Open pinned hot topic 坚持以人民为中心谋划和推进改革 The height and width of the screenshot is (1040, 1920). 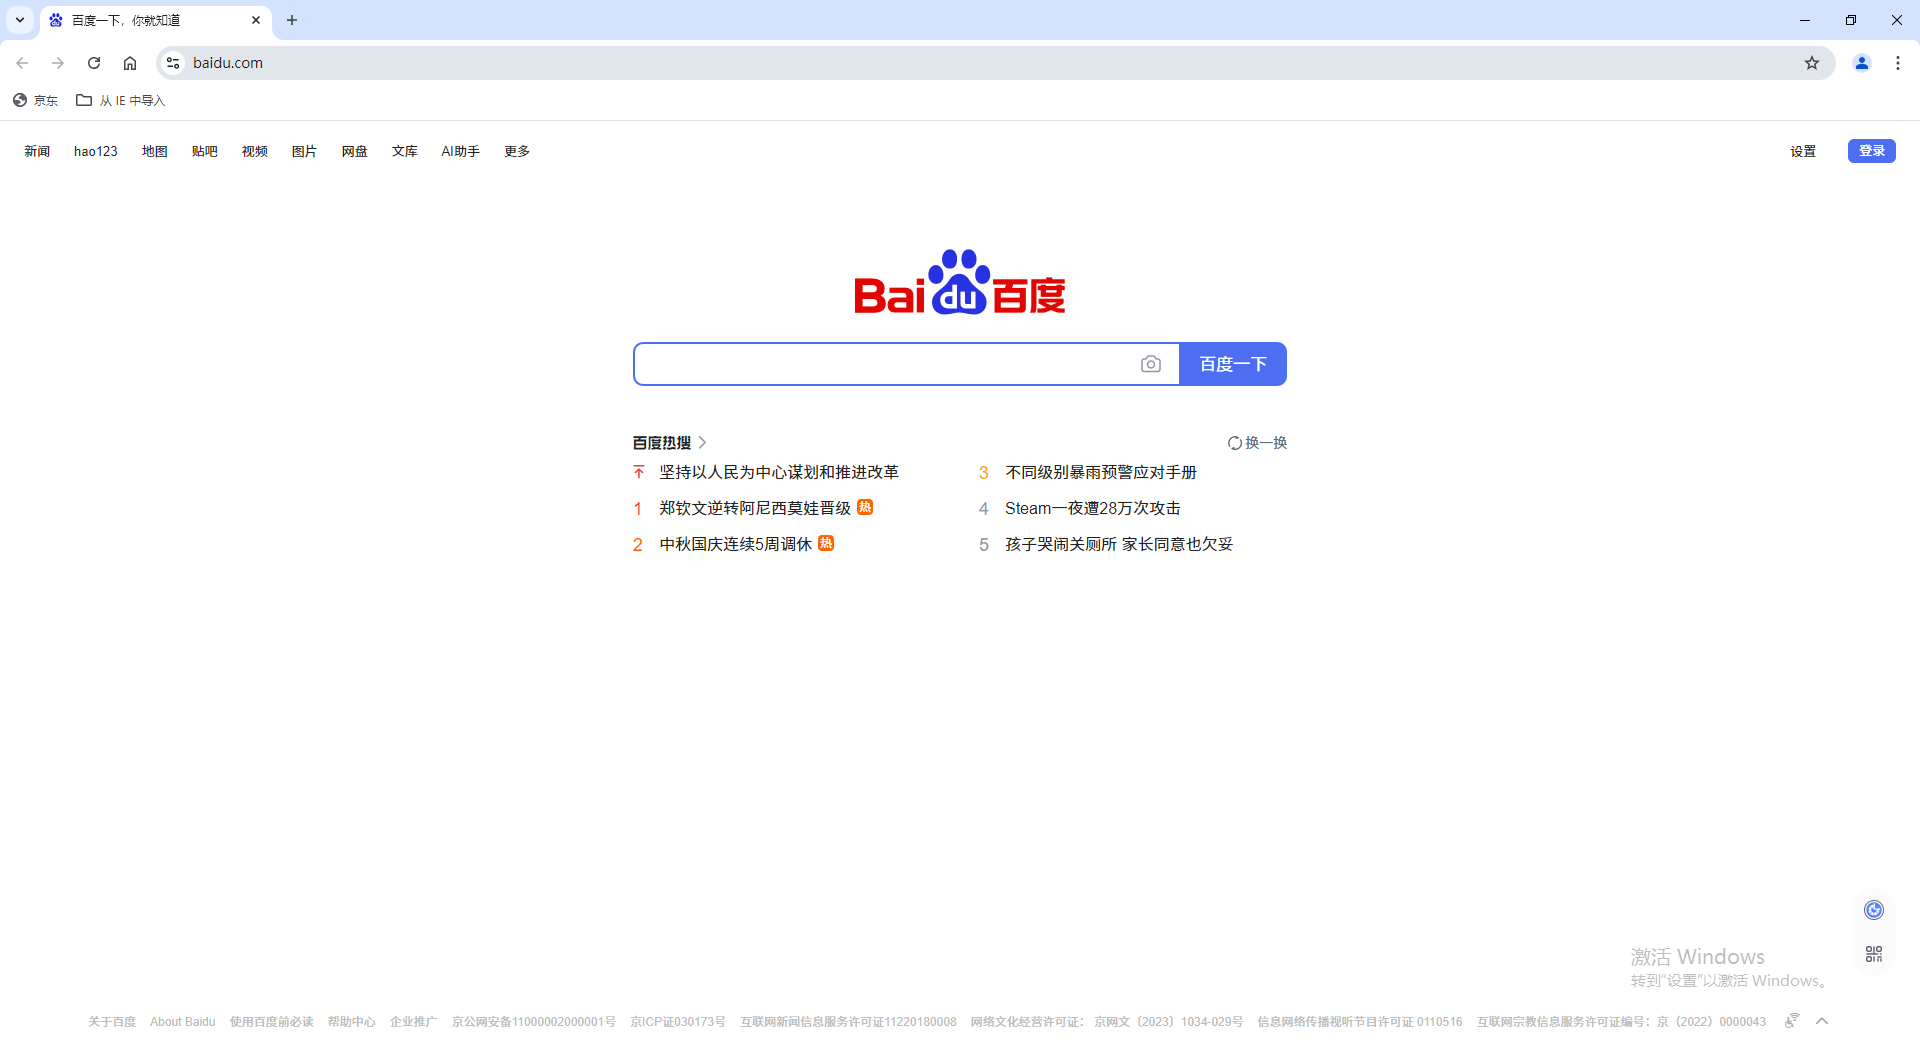(779, 472)
